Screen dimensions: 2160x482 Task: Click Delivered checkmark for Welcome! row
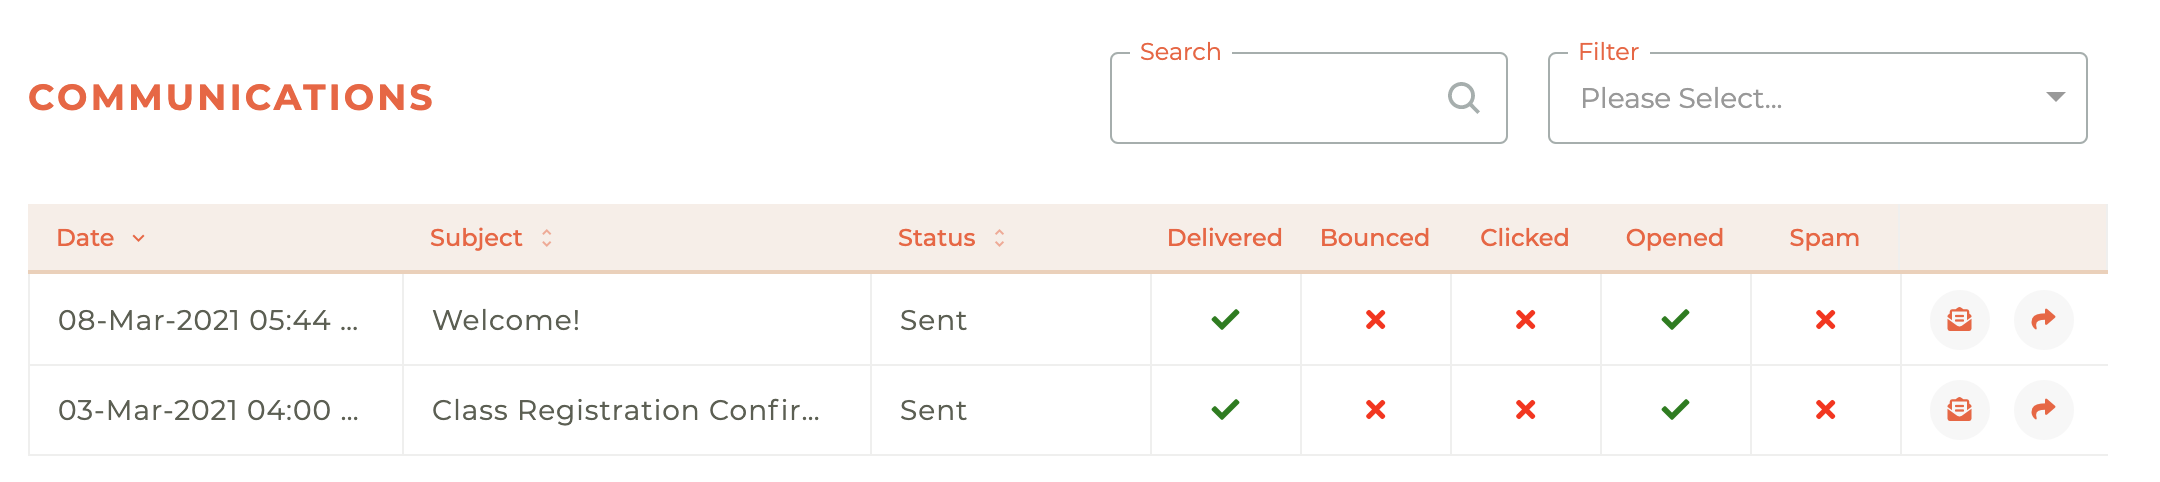(1225, 320)
